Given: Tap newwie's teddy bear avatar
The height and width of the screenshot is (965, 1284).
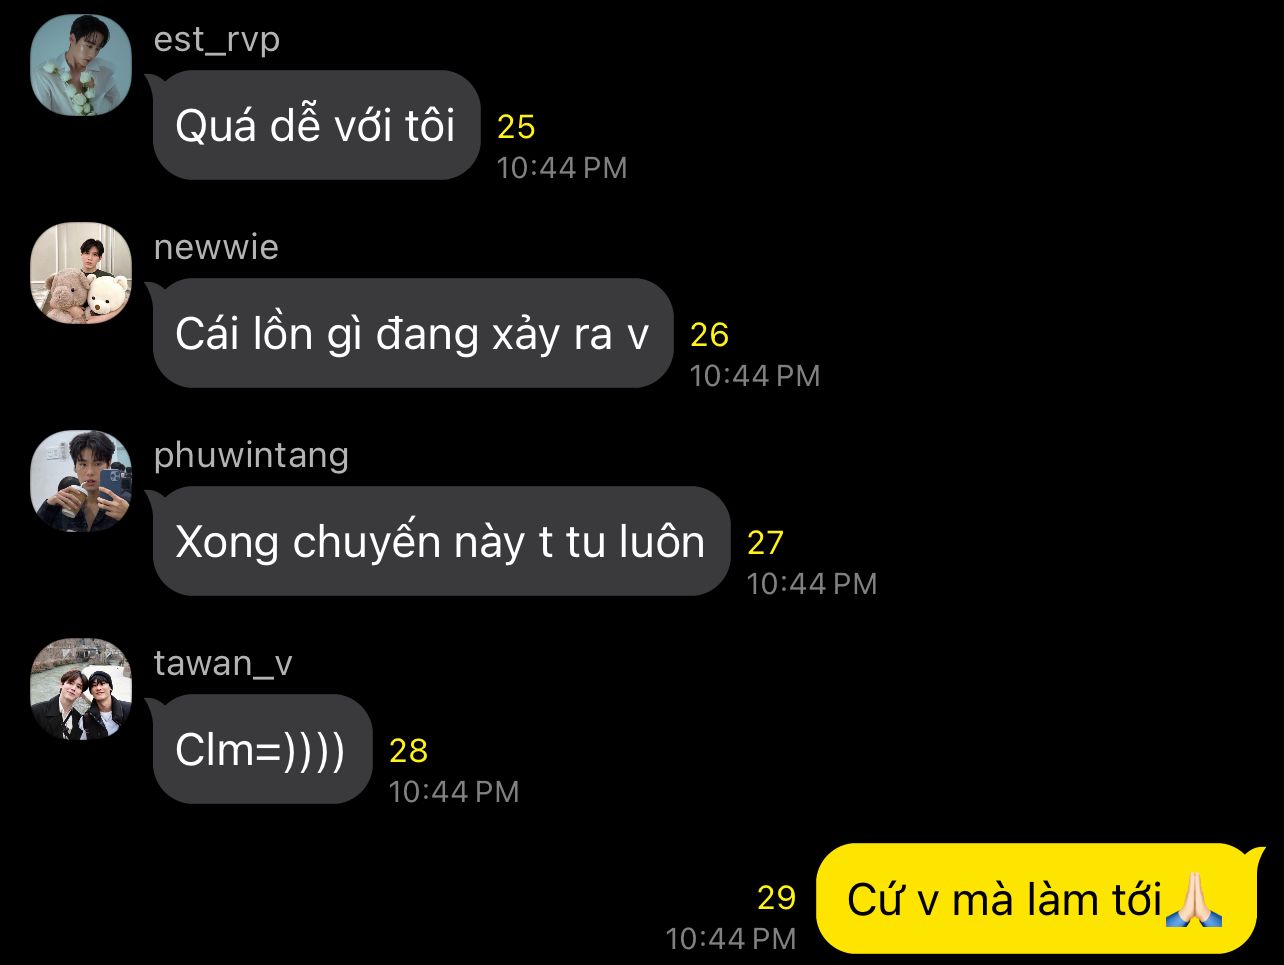Looking at the screenshot, I should [81, 273].
